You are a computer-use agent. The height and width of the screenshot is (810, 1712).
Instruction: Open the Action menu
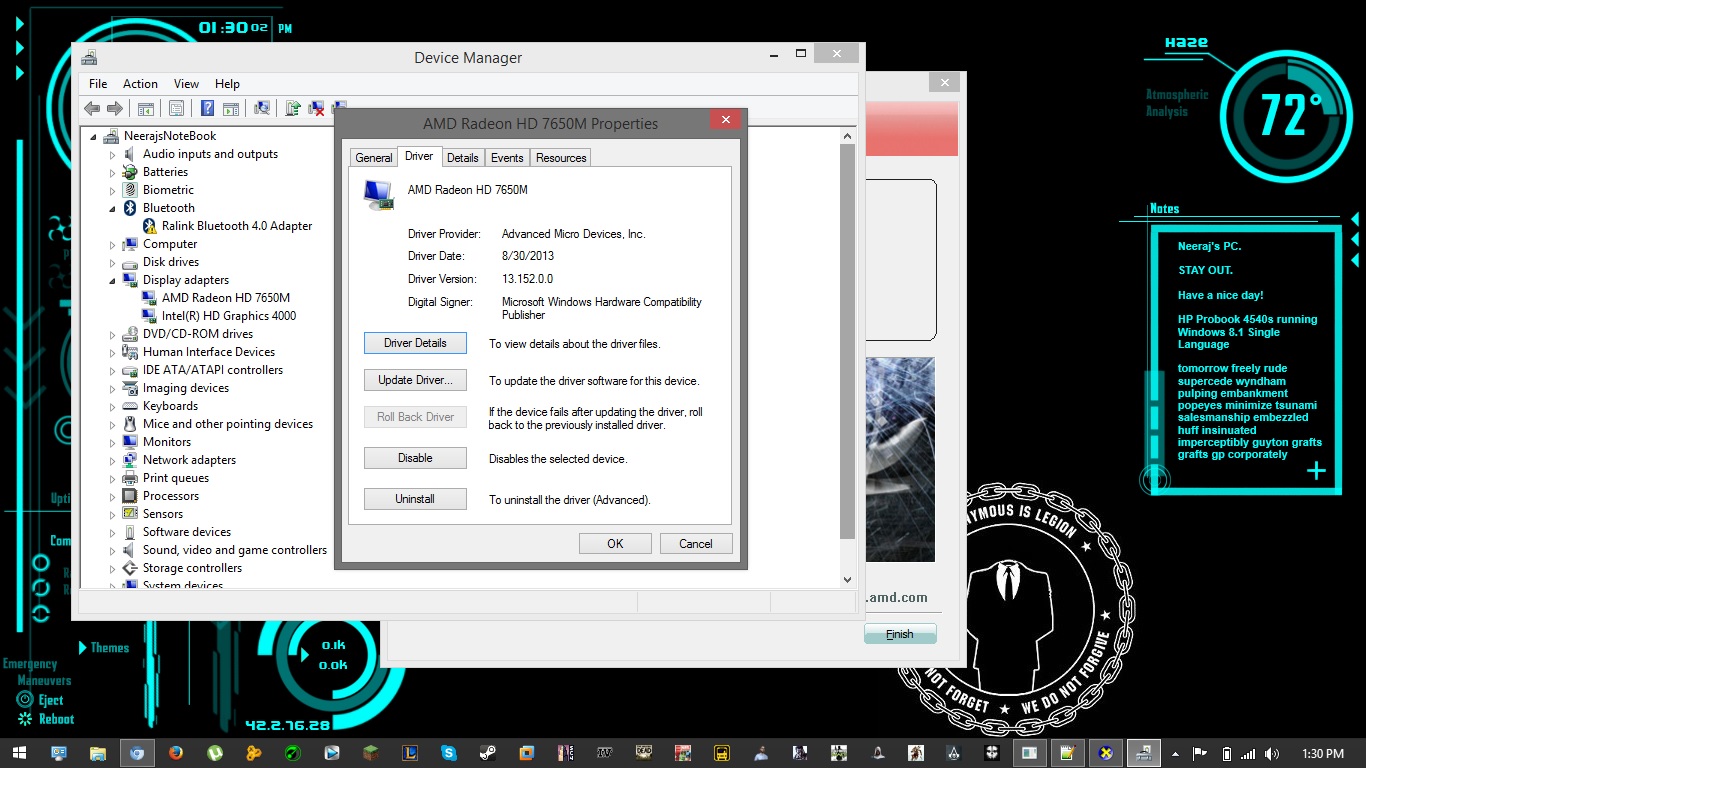pos(140,84)
